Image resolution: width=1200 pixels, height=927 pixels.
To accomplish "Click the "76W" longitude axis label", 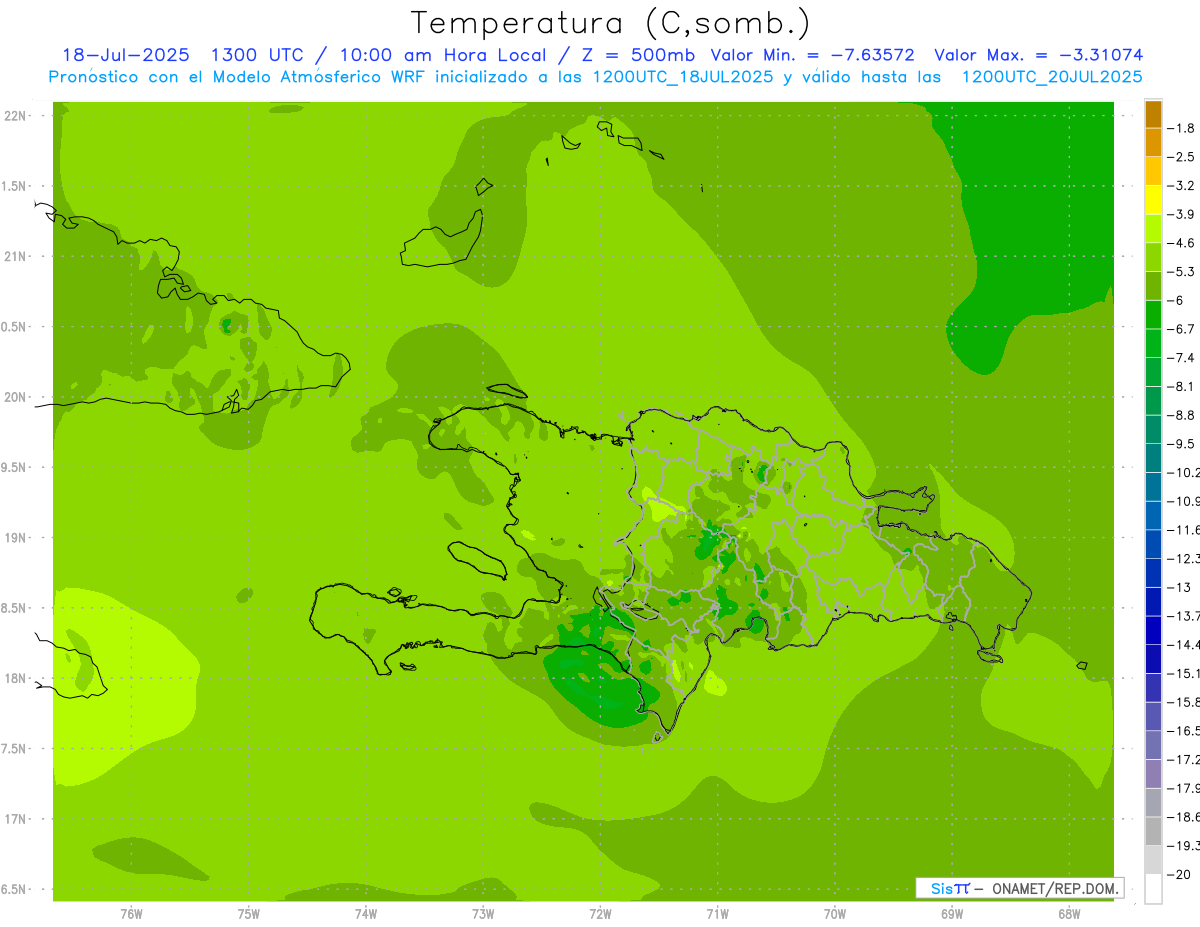I will [x=131, y=914].
